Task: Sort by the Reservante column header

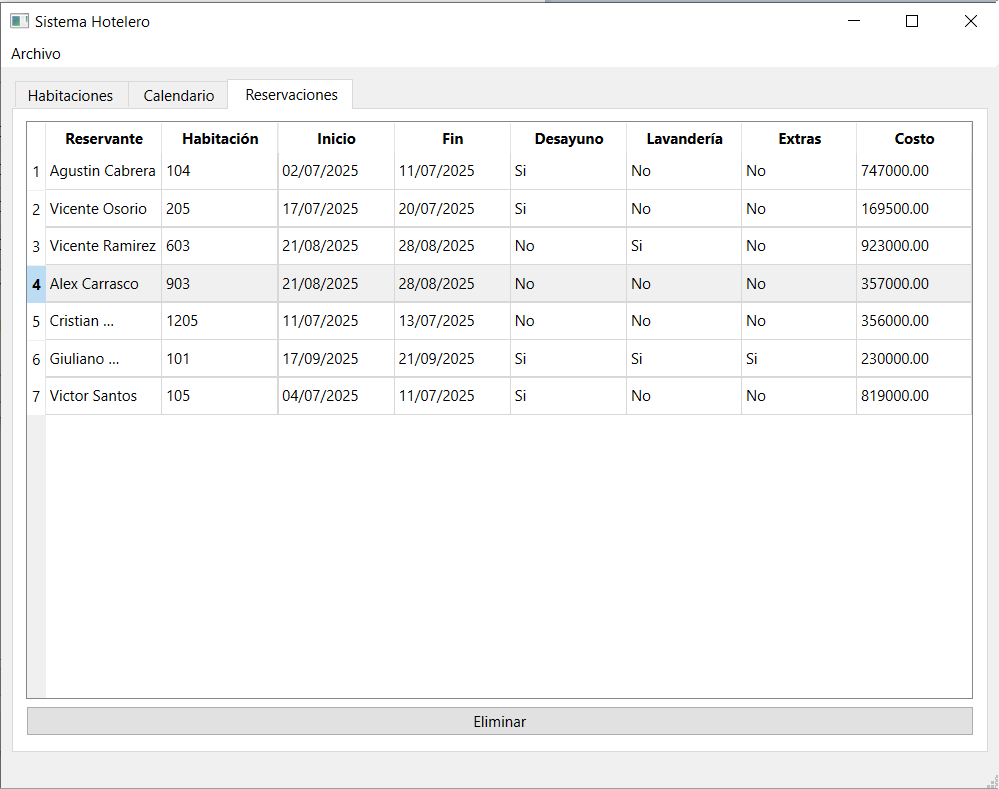Action: click(x=104, y=138)
